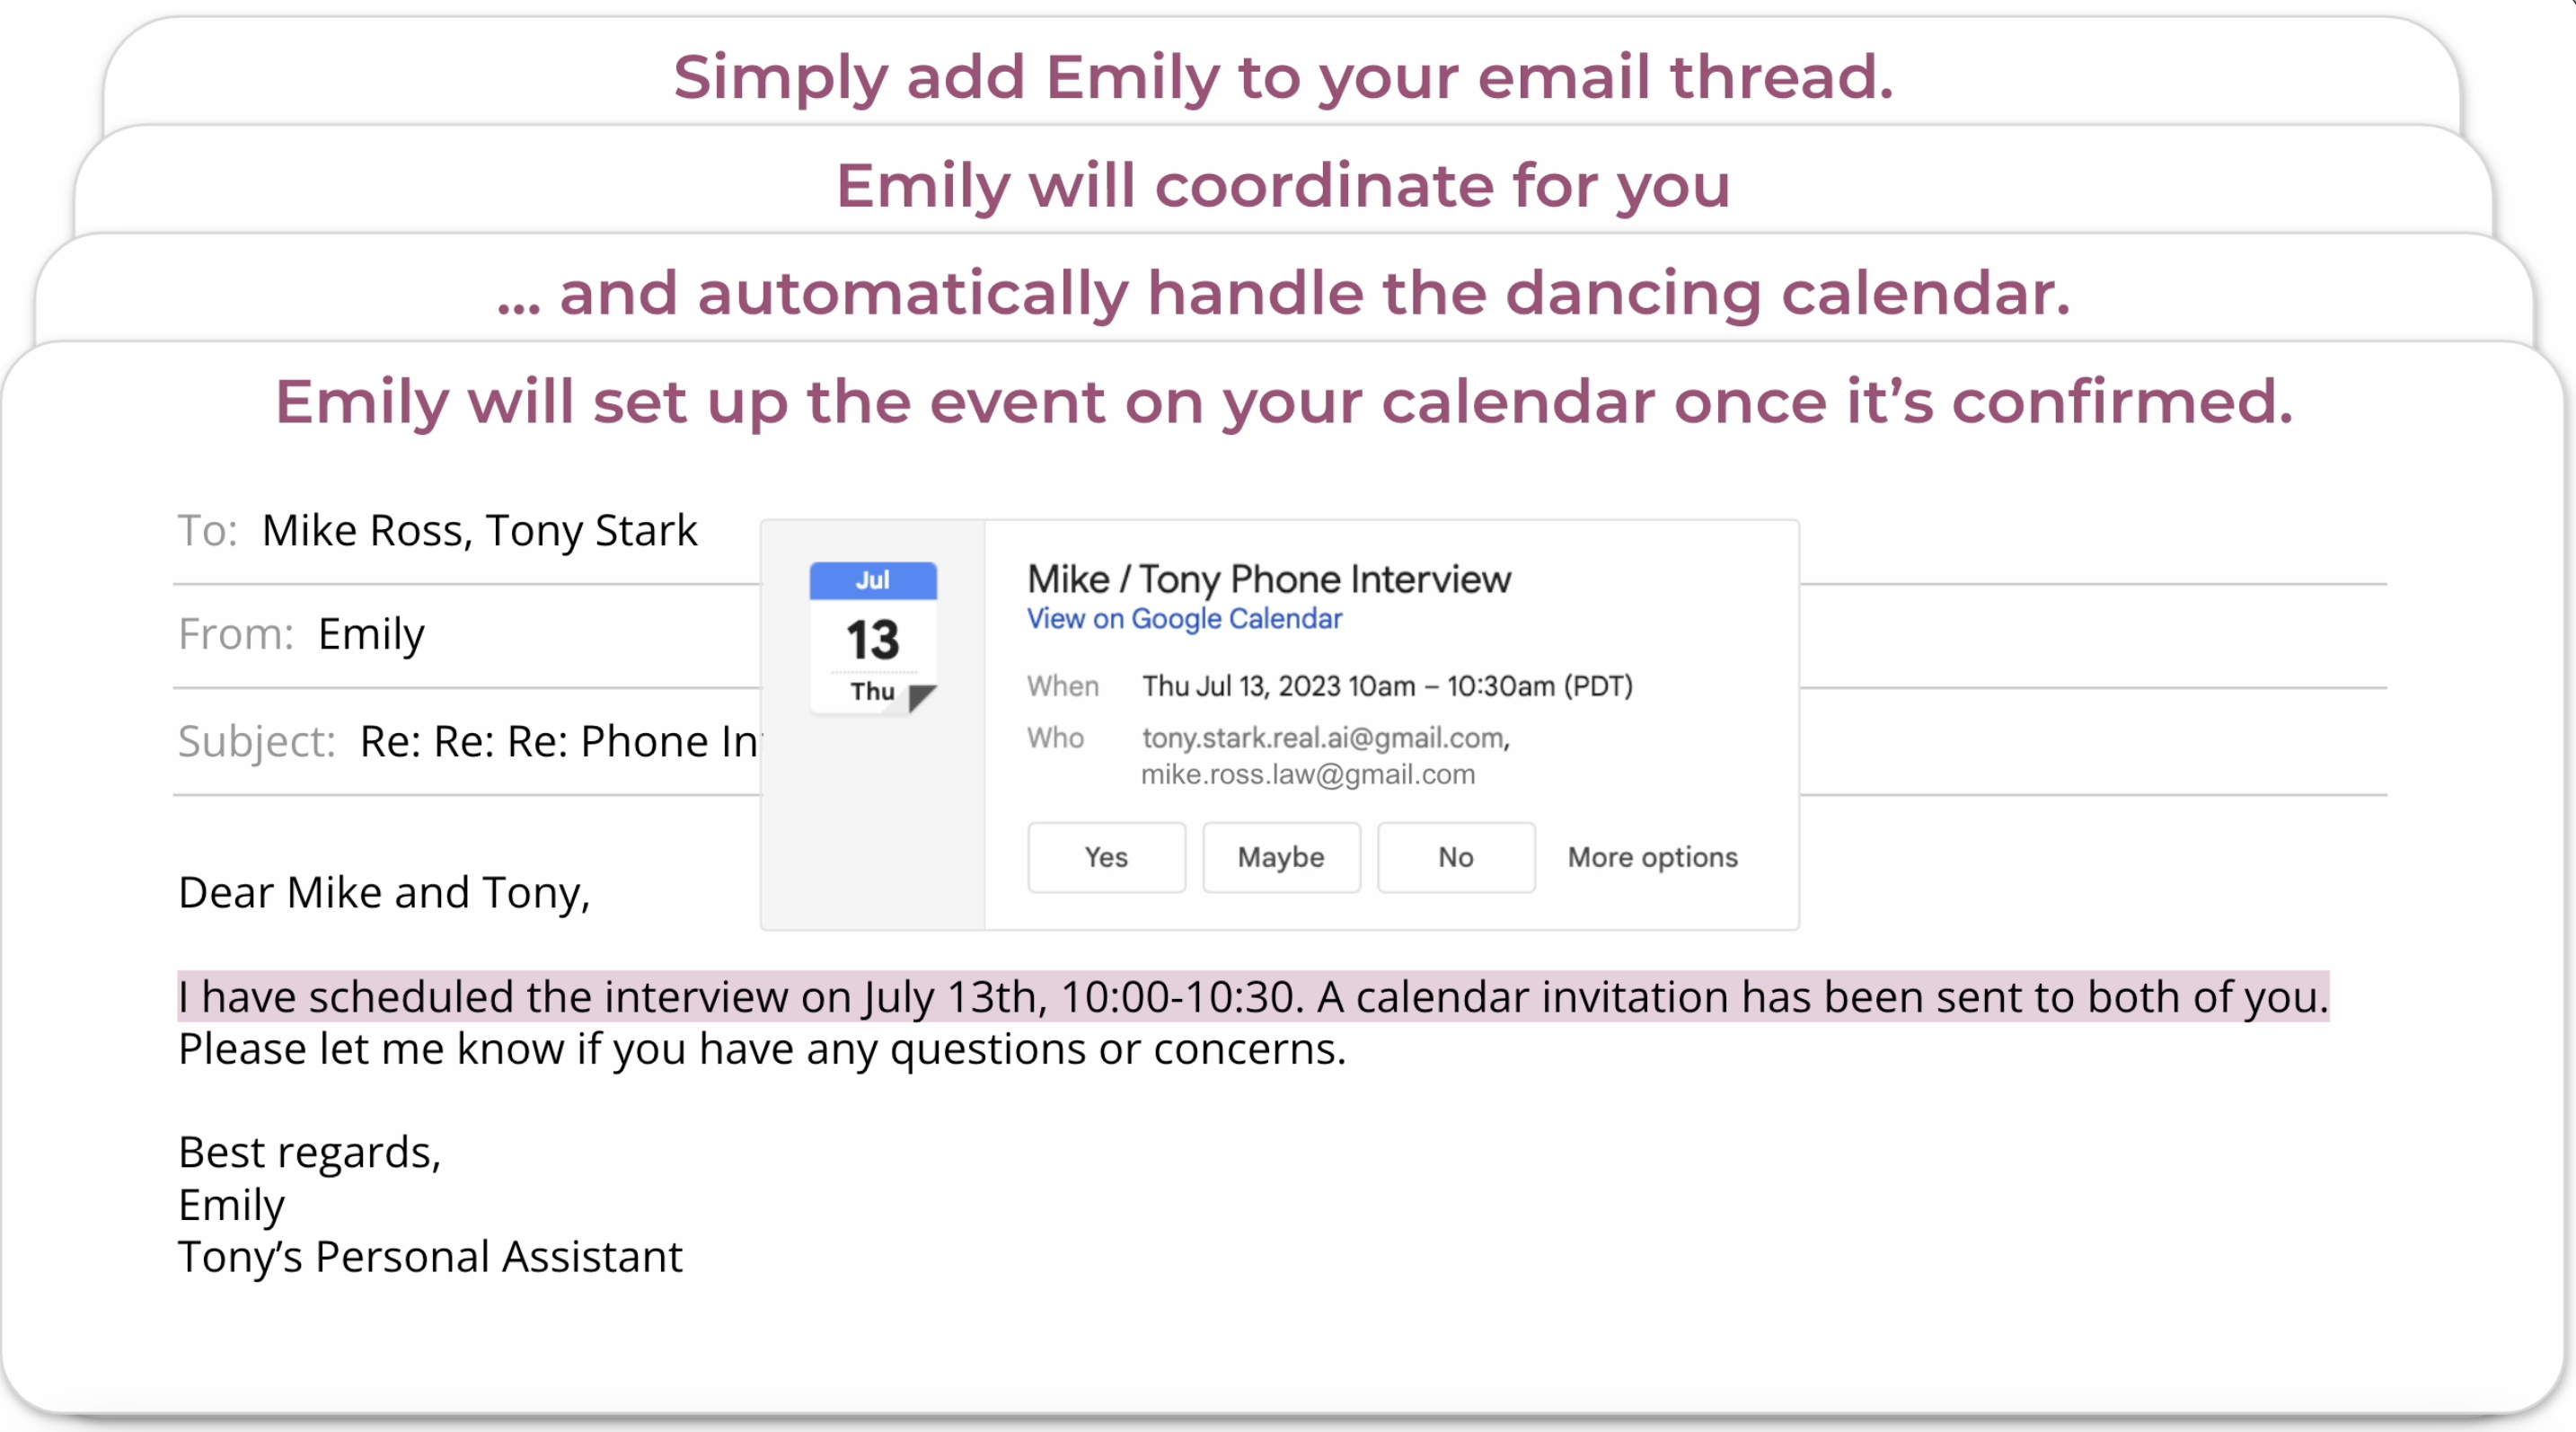Select the 'dancing calendar' card tab
Viewport: 2576px width, 1432px height.
(x=1283, y=293)
